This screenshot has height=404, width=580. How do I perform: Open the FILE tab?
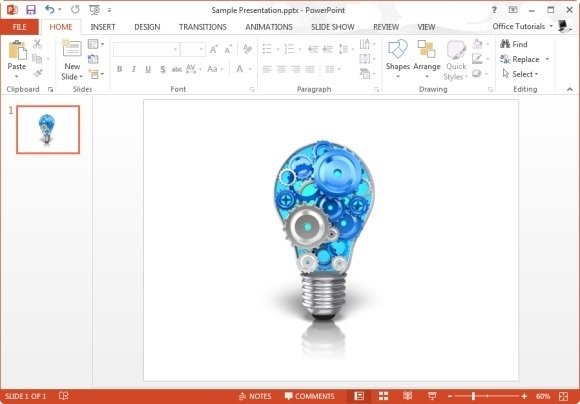click(x=19, y=27)
